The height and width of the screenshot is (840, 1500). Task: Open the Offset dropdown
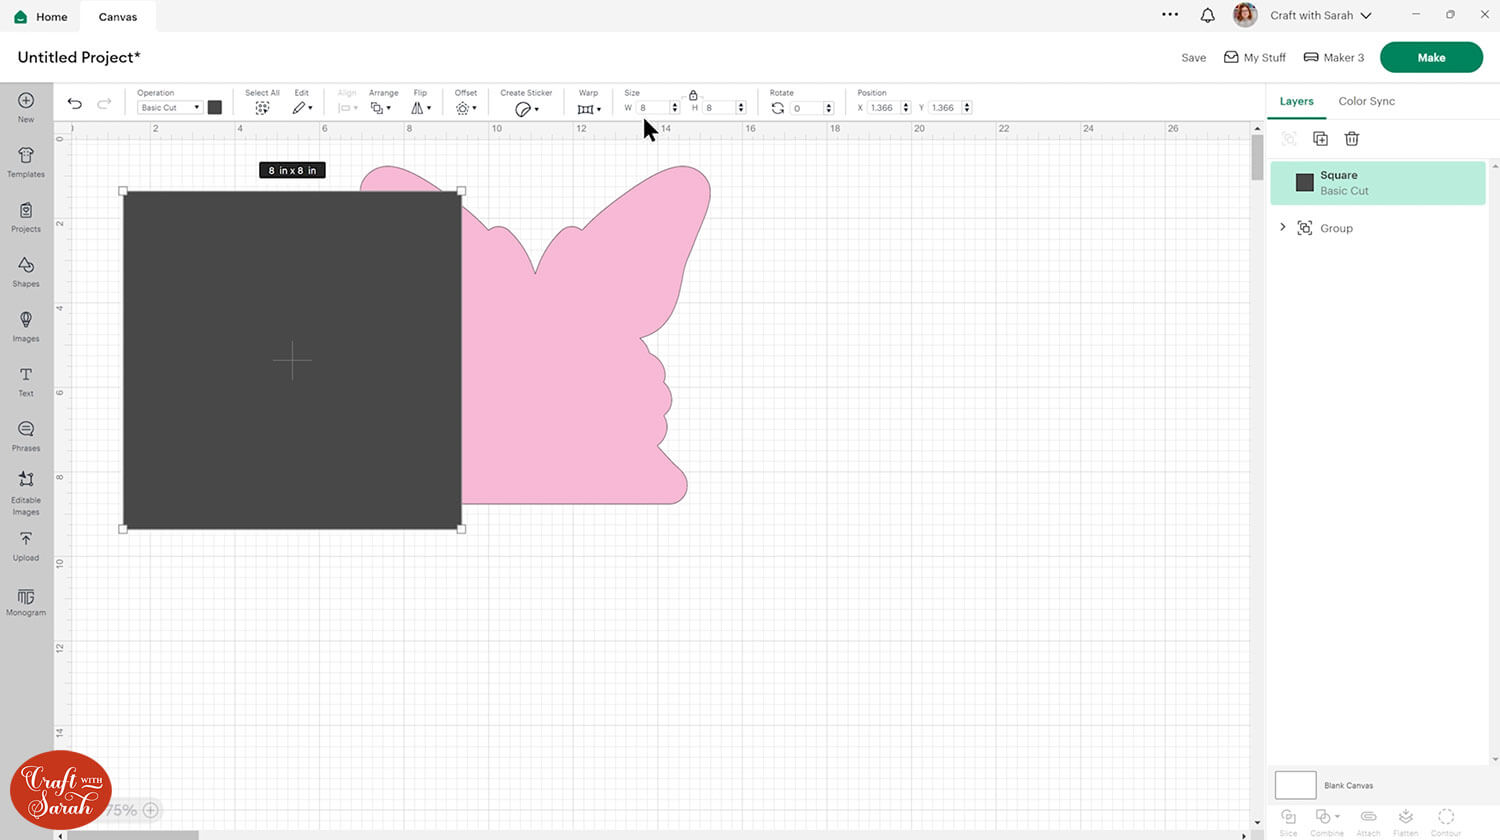tap(466, 108)
